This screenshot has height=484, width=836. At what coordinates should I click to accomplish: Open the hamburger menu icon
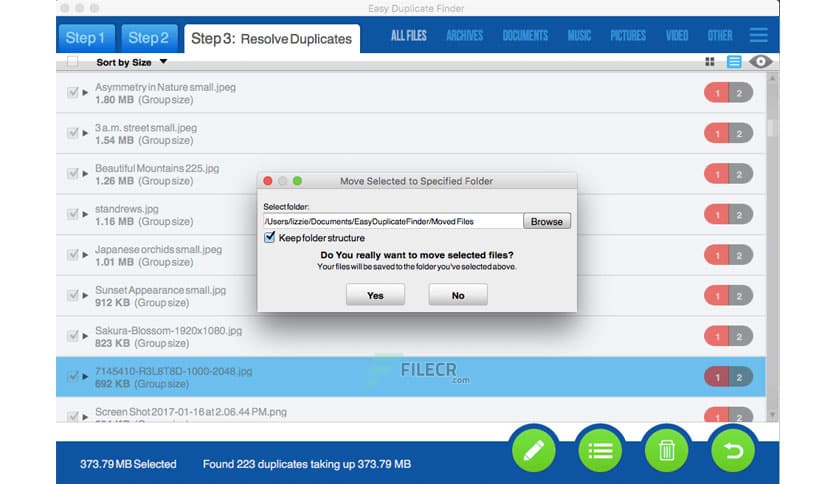coord(758,35)
